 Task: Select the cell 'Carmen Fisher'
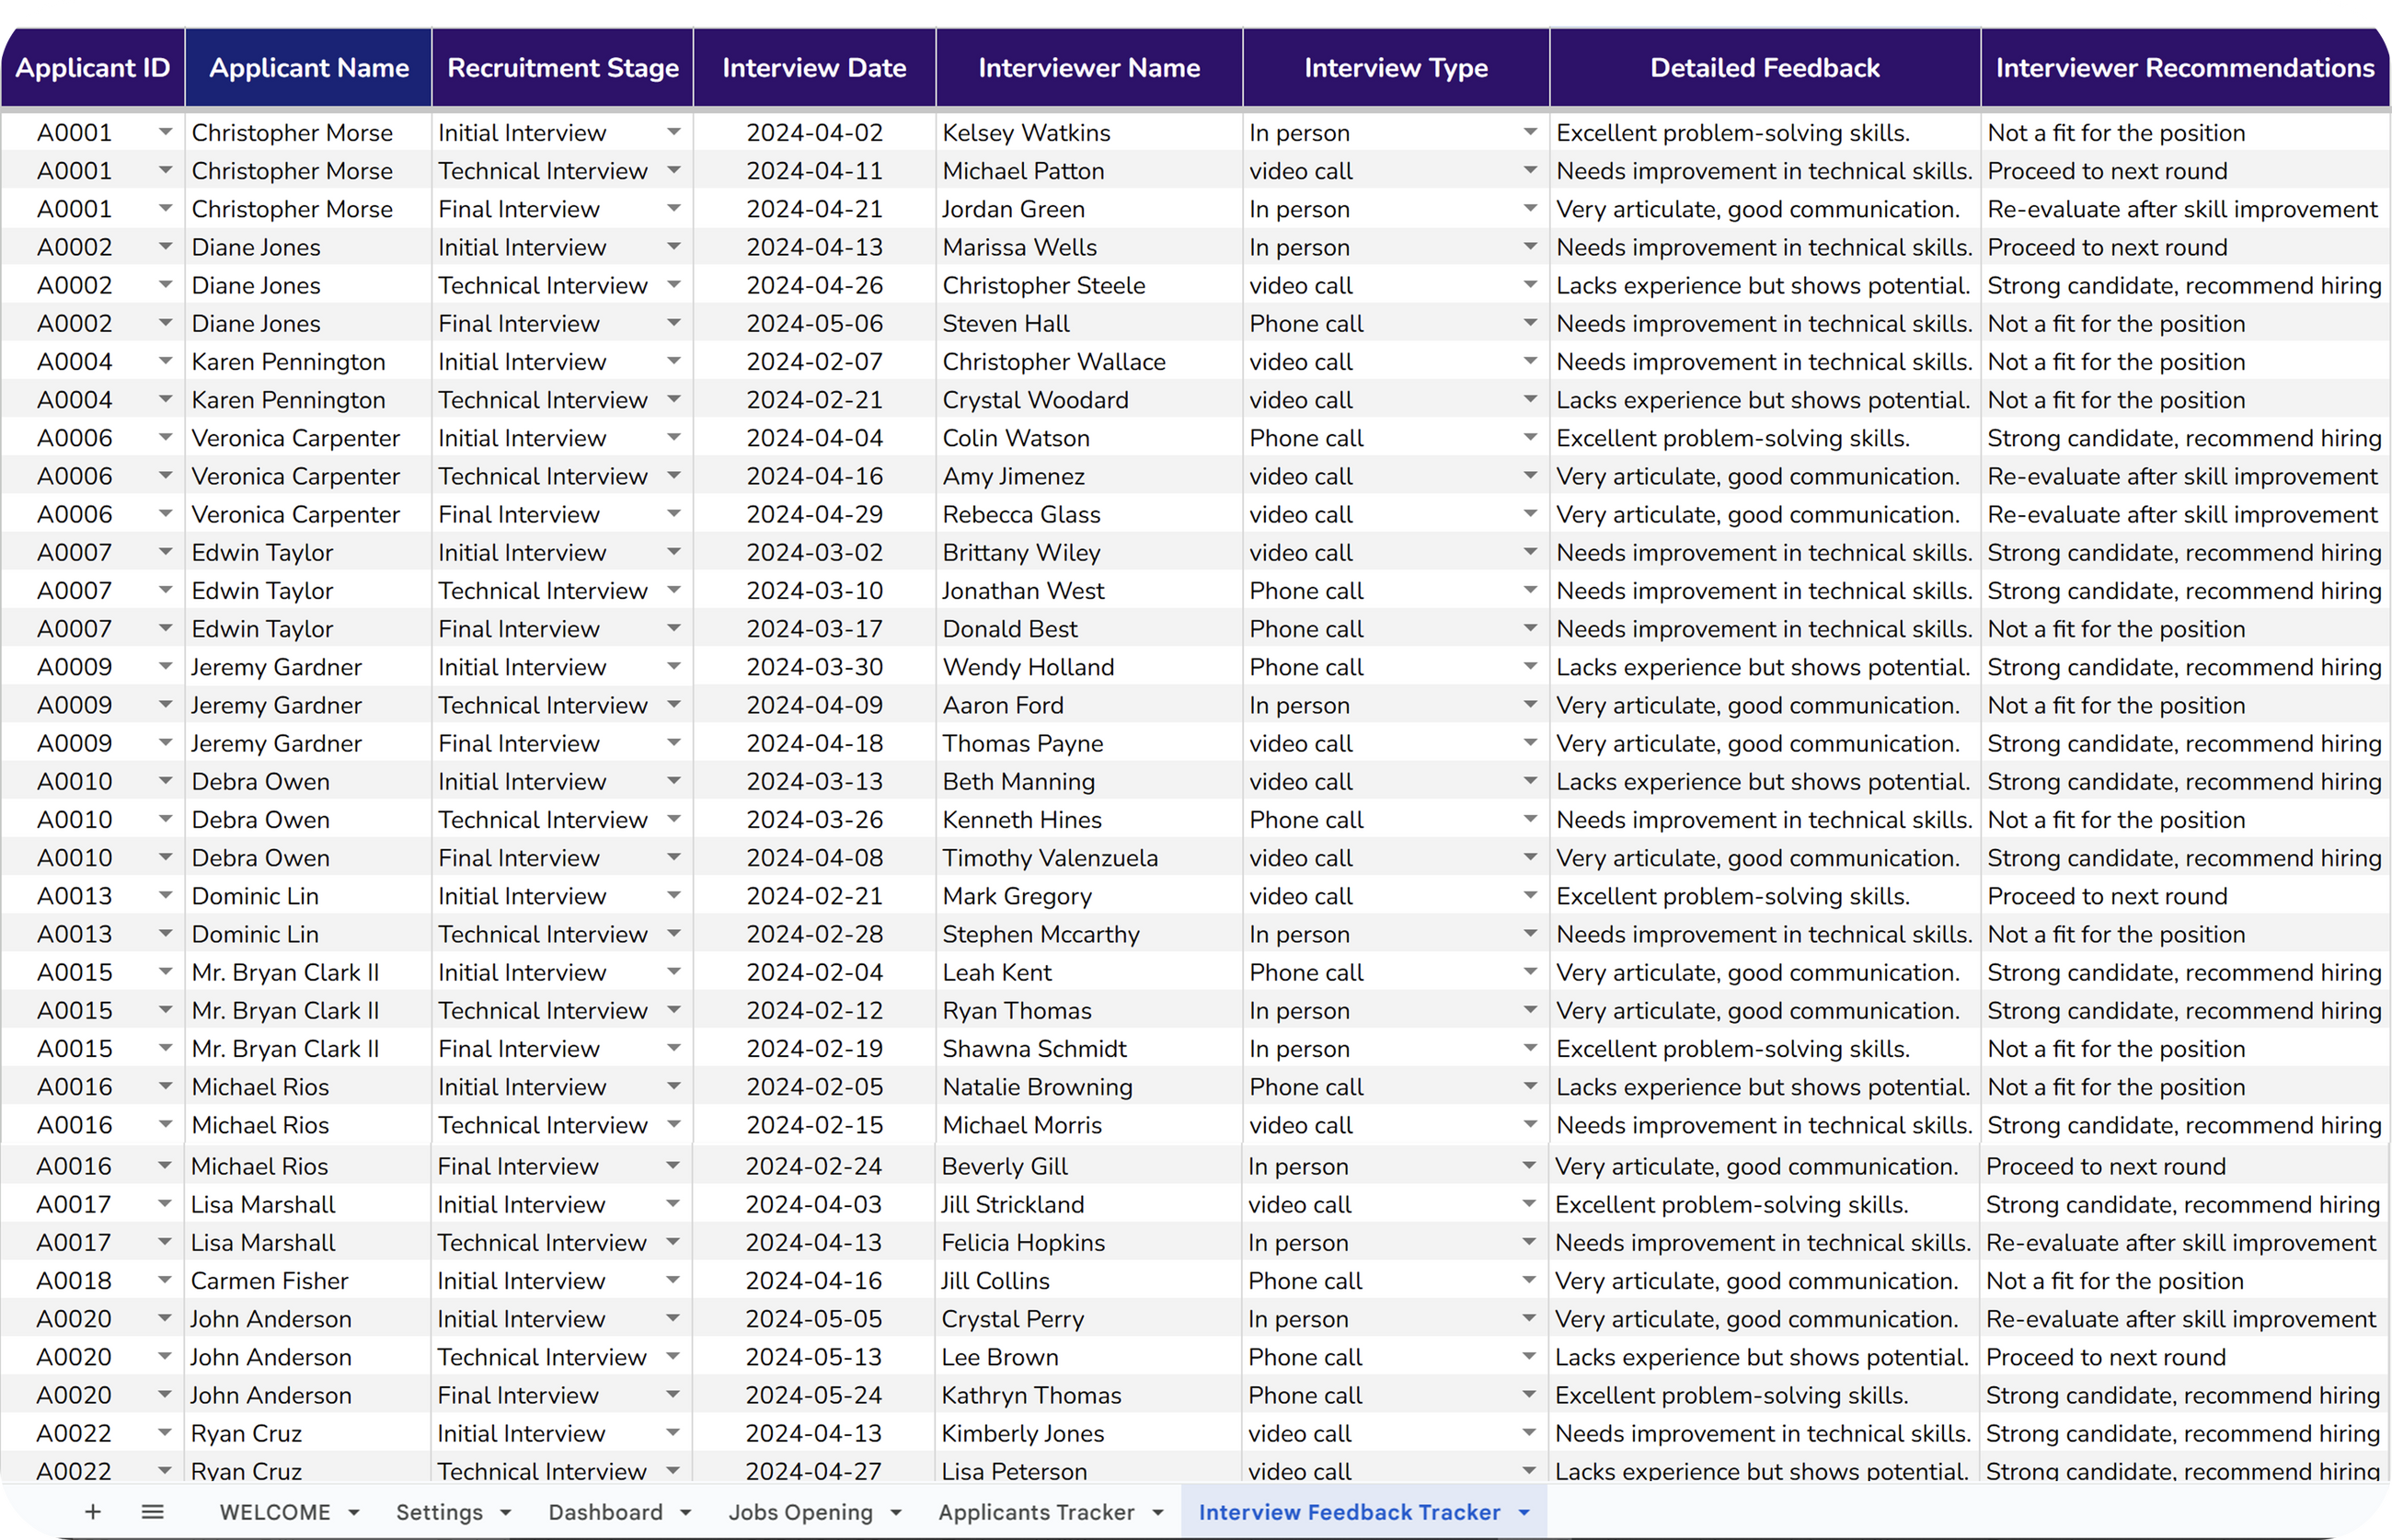(308, 1280)
